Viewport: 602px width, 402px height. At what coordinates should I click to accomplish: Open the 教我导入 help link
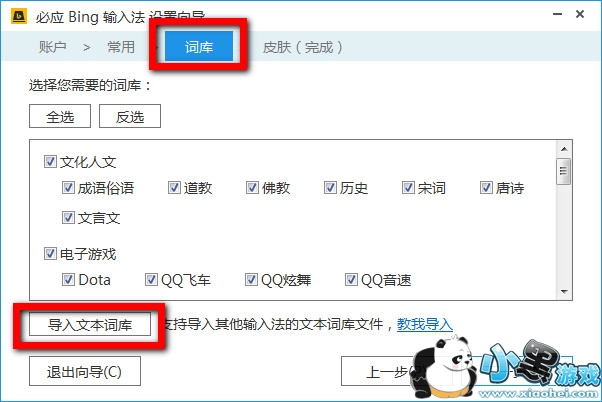pos(425,324)
